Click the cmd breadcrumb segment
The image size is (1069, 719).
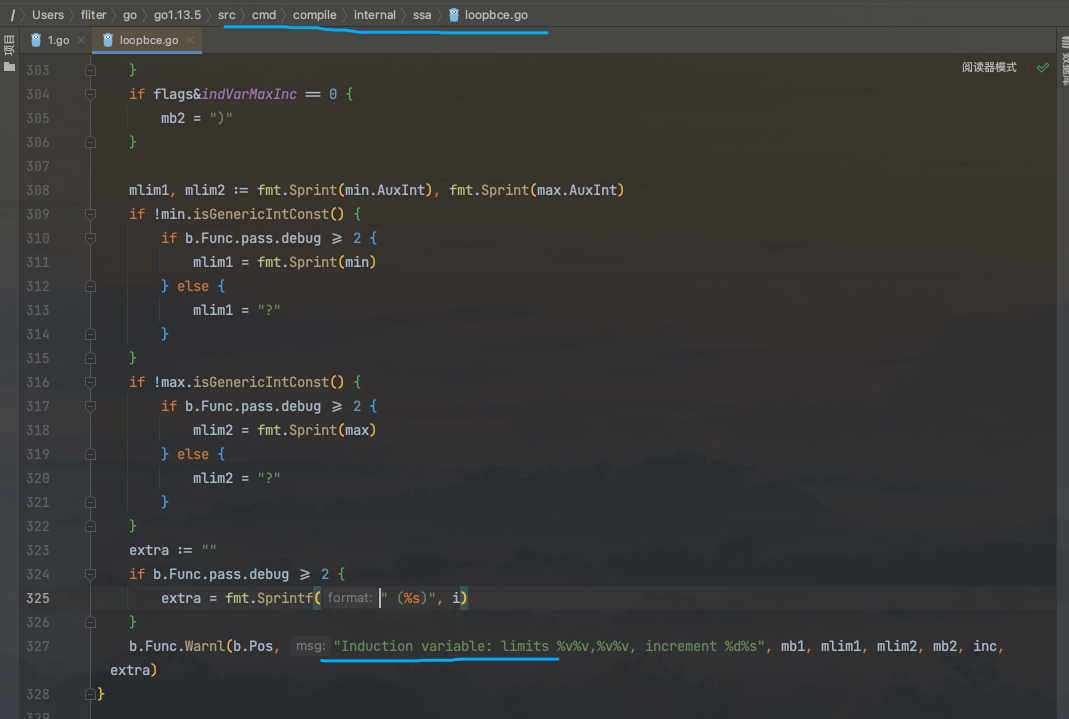click(x=264, y=14)
